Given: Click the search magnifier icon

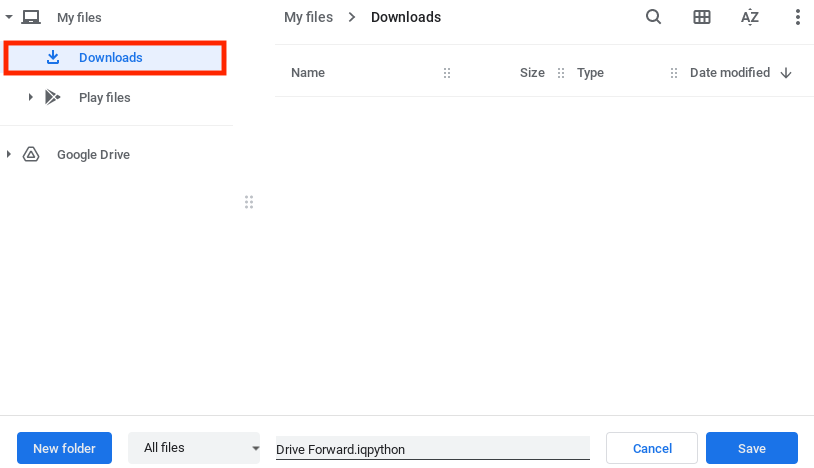Looking at the screenshot, I should (653, 17).
